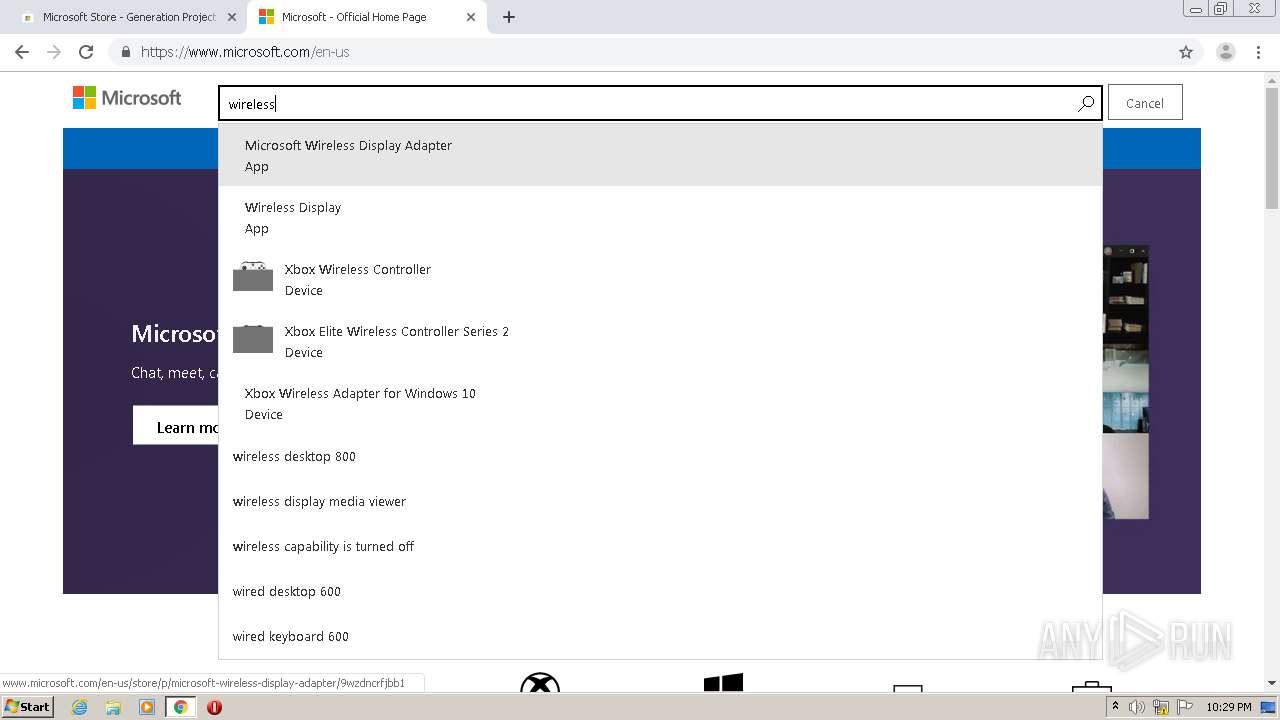Select wireless display media viewer suggestion

(660, 501)
